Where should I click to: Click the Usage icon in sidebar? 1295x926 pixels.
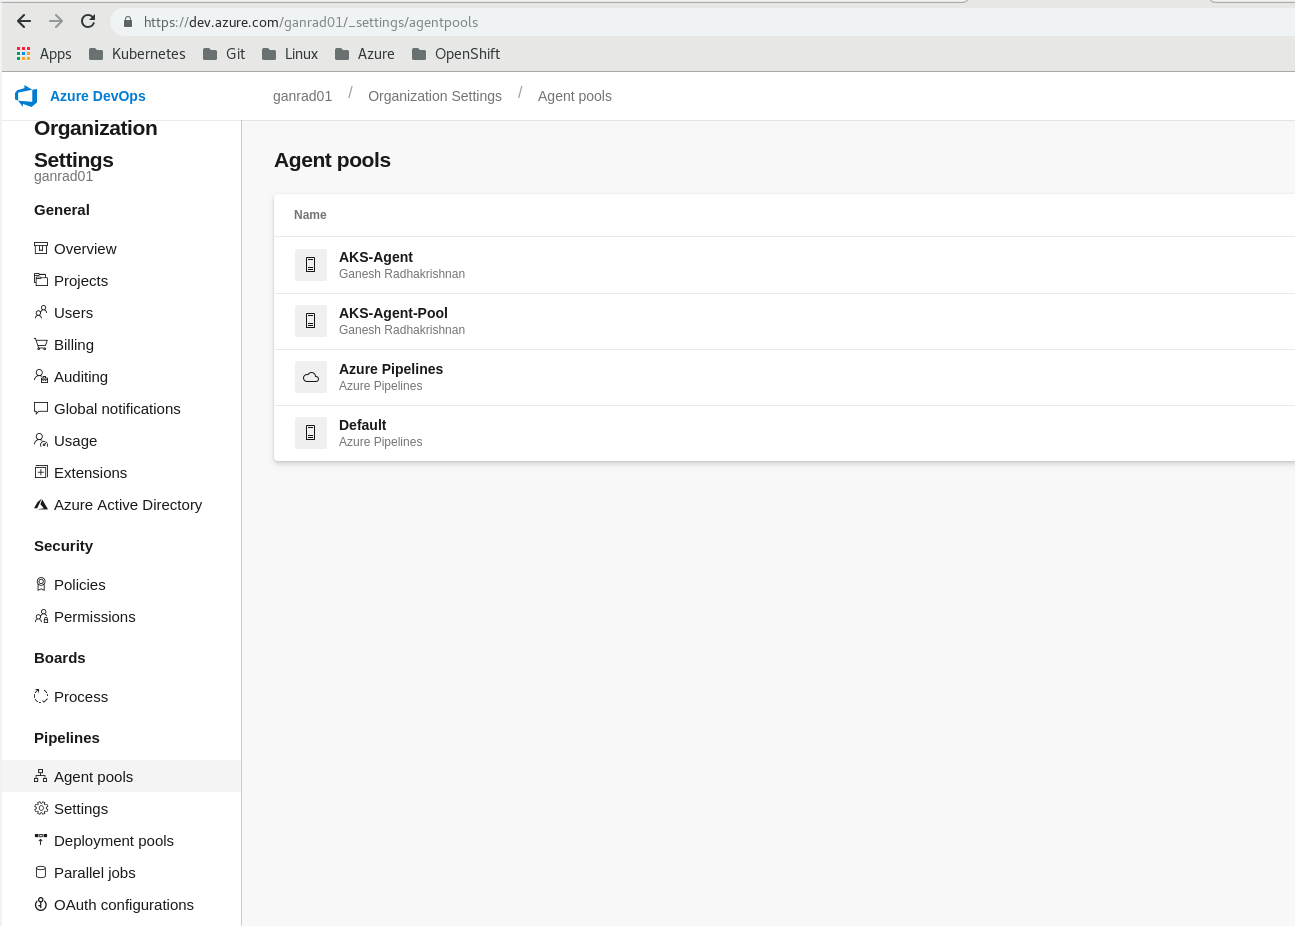point(41,440)
